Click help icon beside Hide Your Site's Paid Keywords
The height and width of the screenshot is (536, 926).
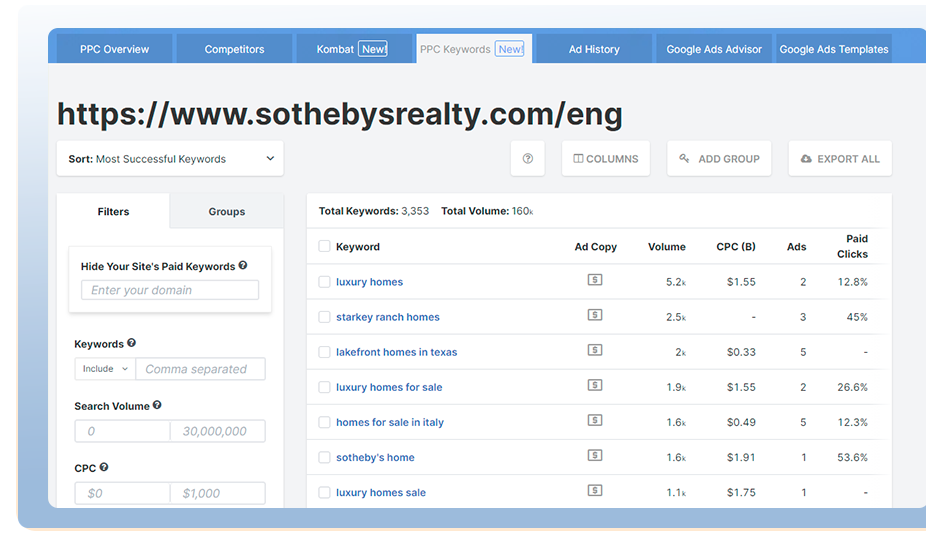243,266
